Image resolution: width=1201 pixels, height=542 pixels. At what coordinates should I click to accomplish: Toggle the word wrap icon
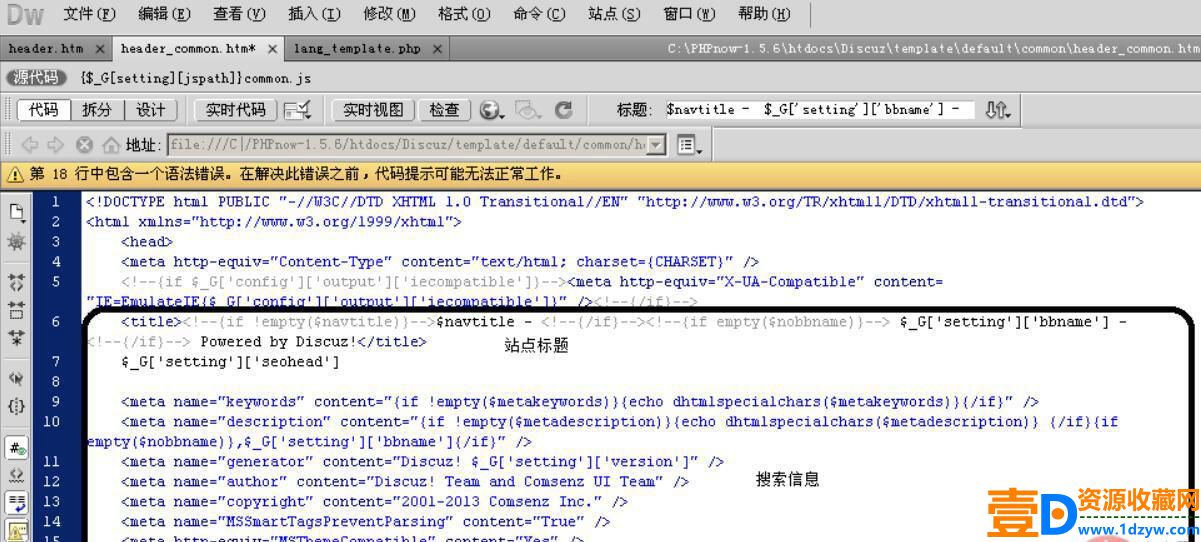coord(17,502)
